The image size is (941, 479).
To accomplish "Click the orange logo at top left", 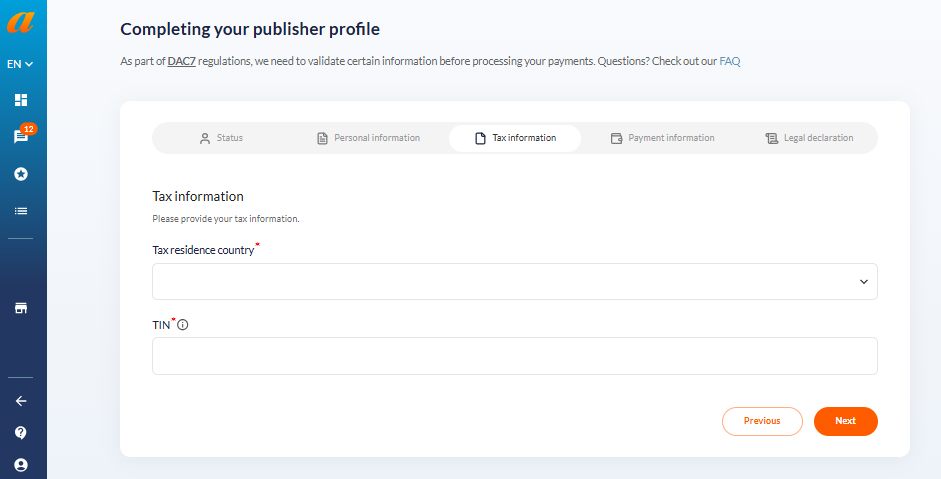I will point(21,23).
